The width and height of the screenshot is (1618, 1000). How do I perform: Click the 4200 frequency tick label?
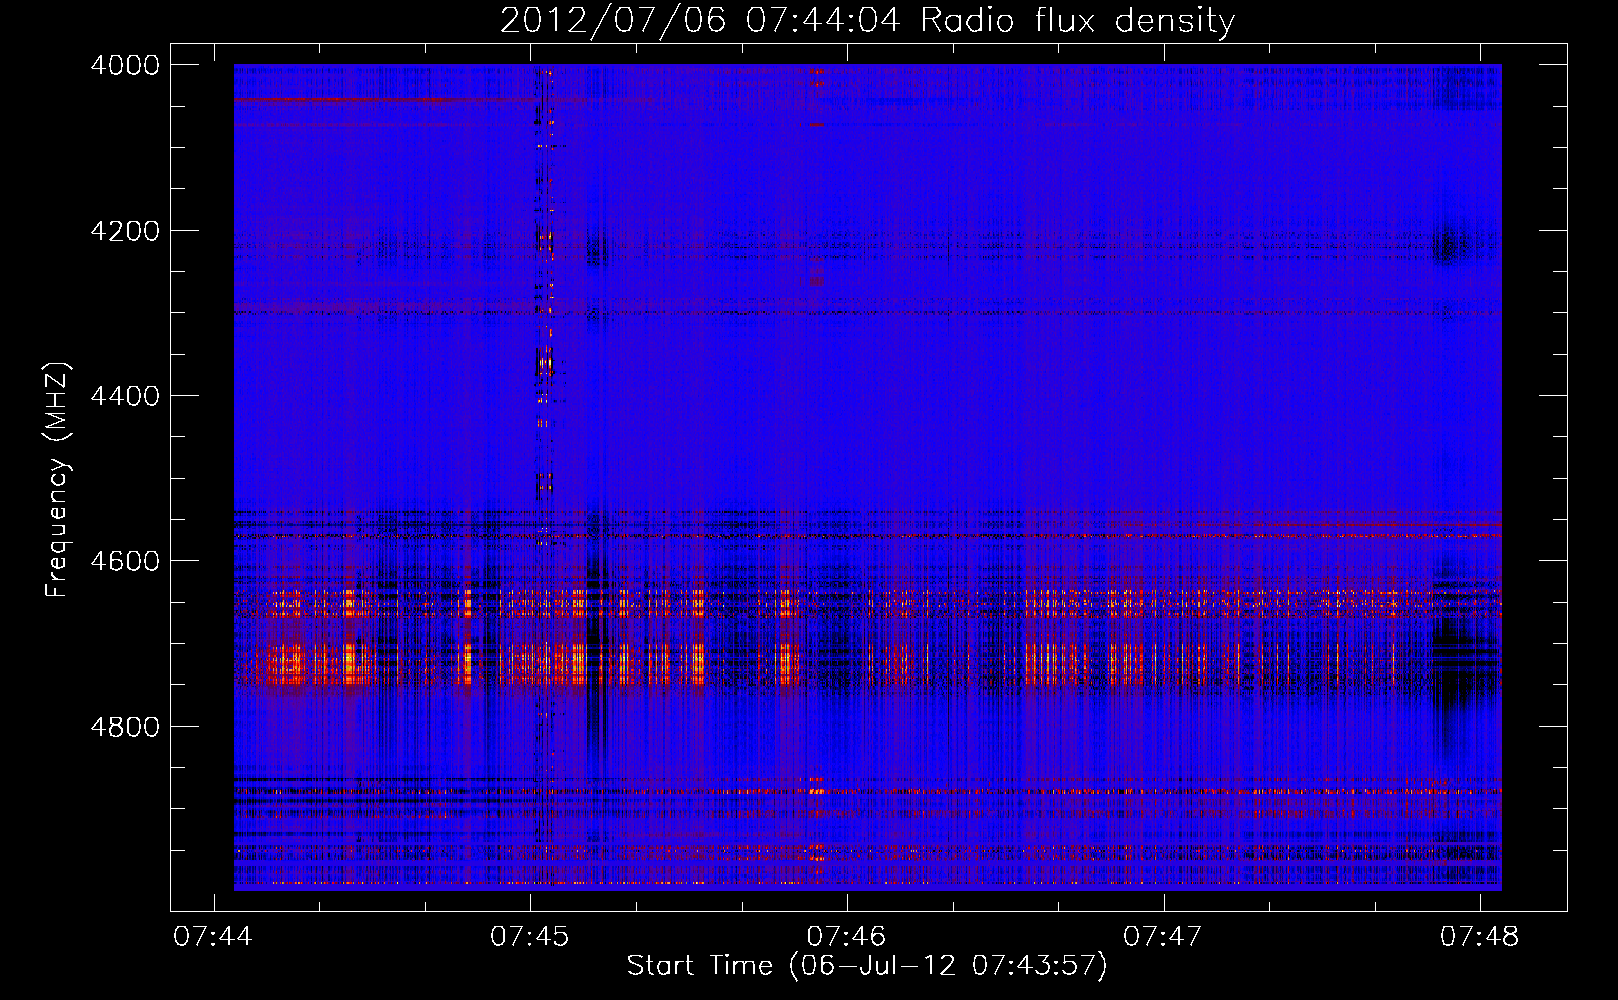125,230
